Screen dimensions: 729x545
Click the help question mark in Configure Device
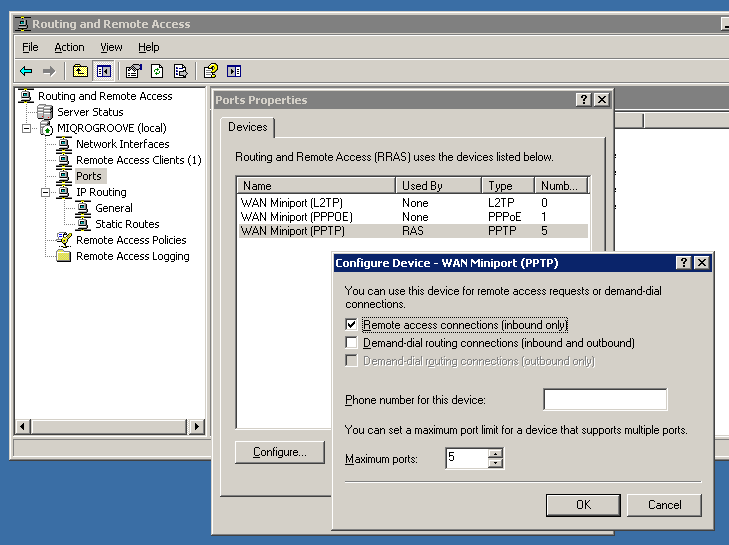pyautogui.click(x=683, y=263)
